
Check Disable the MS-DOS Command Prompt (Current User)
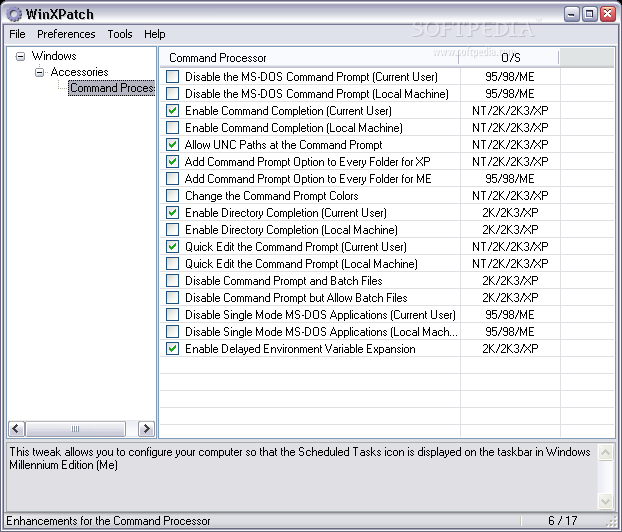[173, 77]
